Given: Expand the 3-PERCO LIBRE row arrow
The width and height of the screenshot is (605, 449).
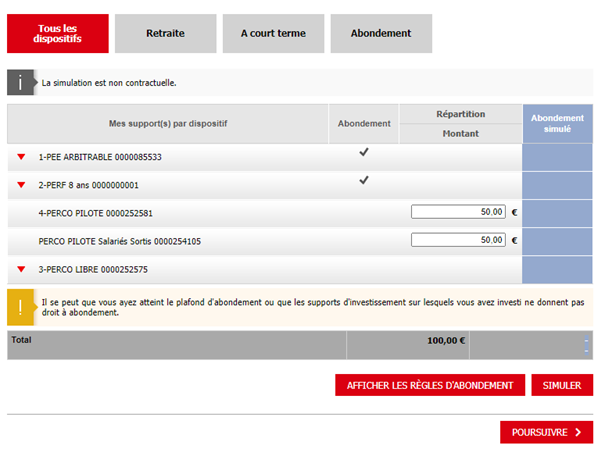Looking at the screenshot, I should [21, 270].
